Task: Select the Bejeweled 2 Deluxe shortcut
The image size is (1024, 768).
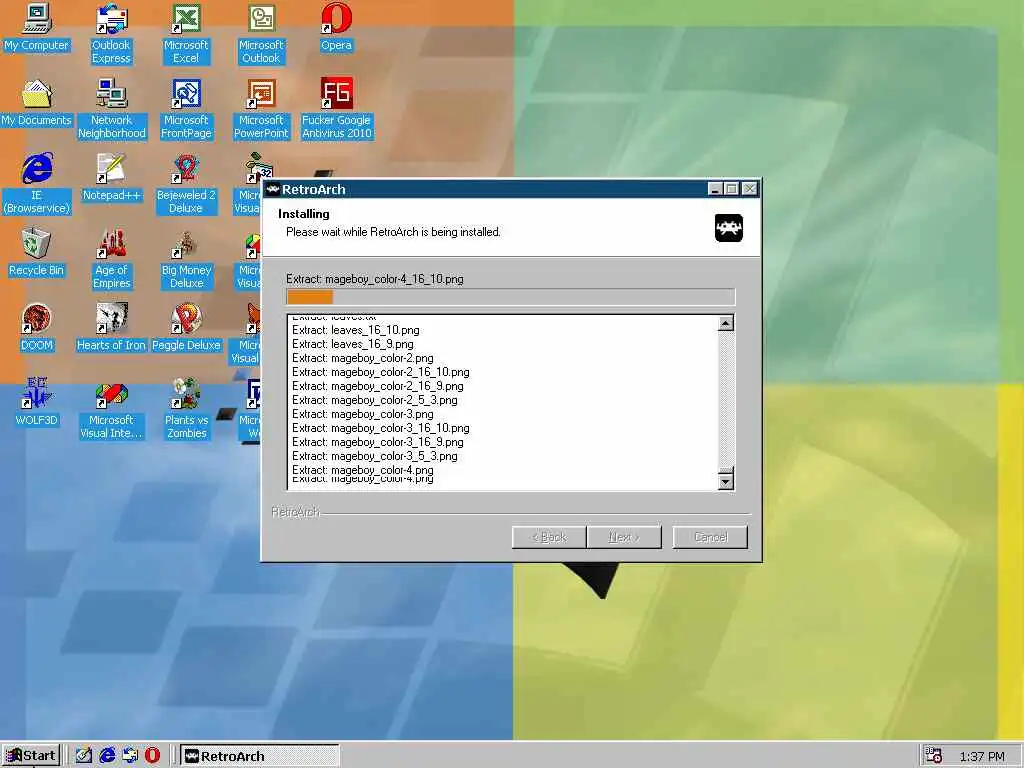Action: (x=186, y=184)
